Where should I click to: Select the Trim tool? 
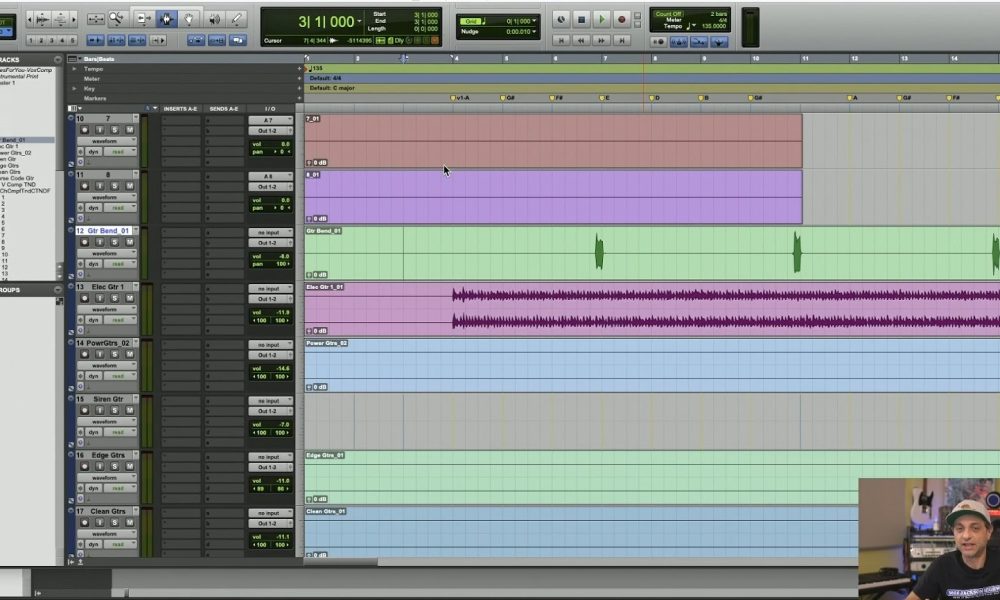coord(142,17)
